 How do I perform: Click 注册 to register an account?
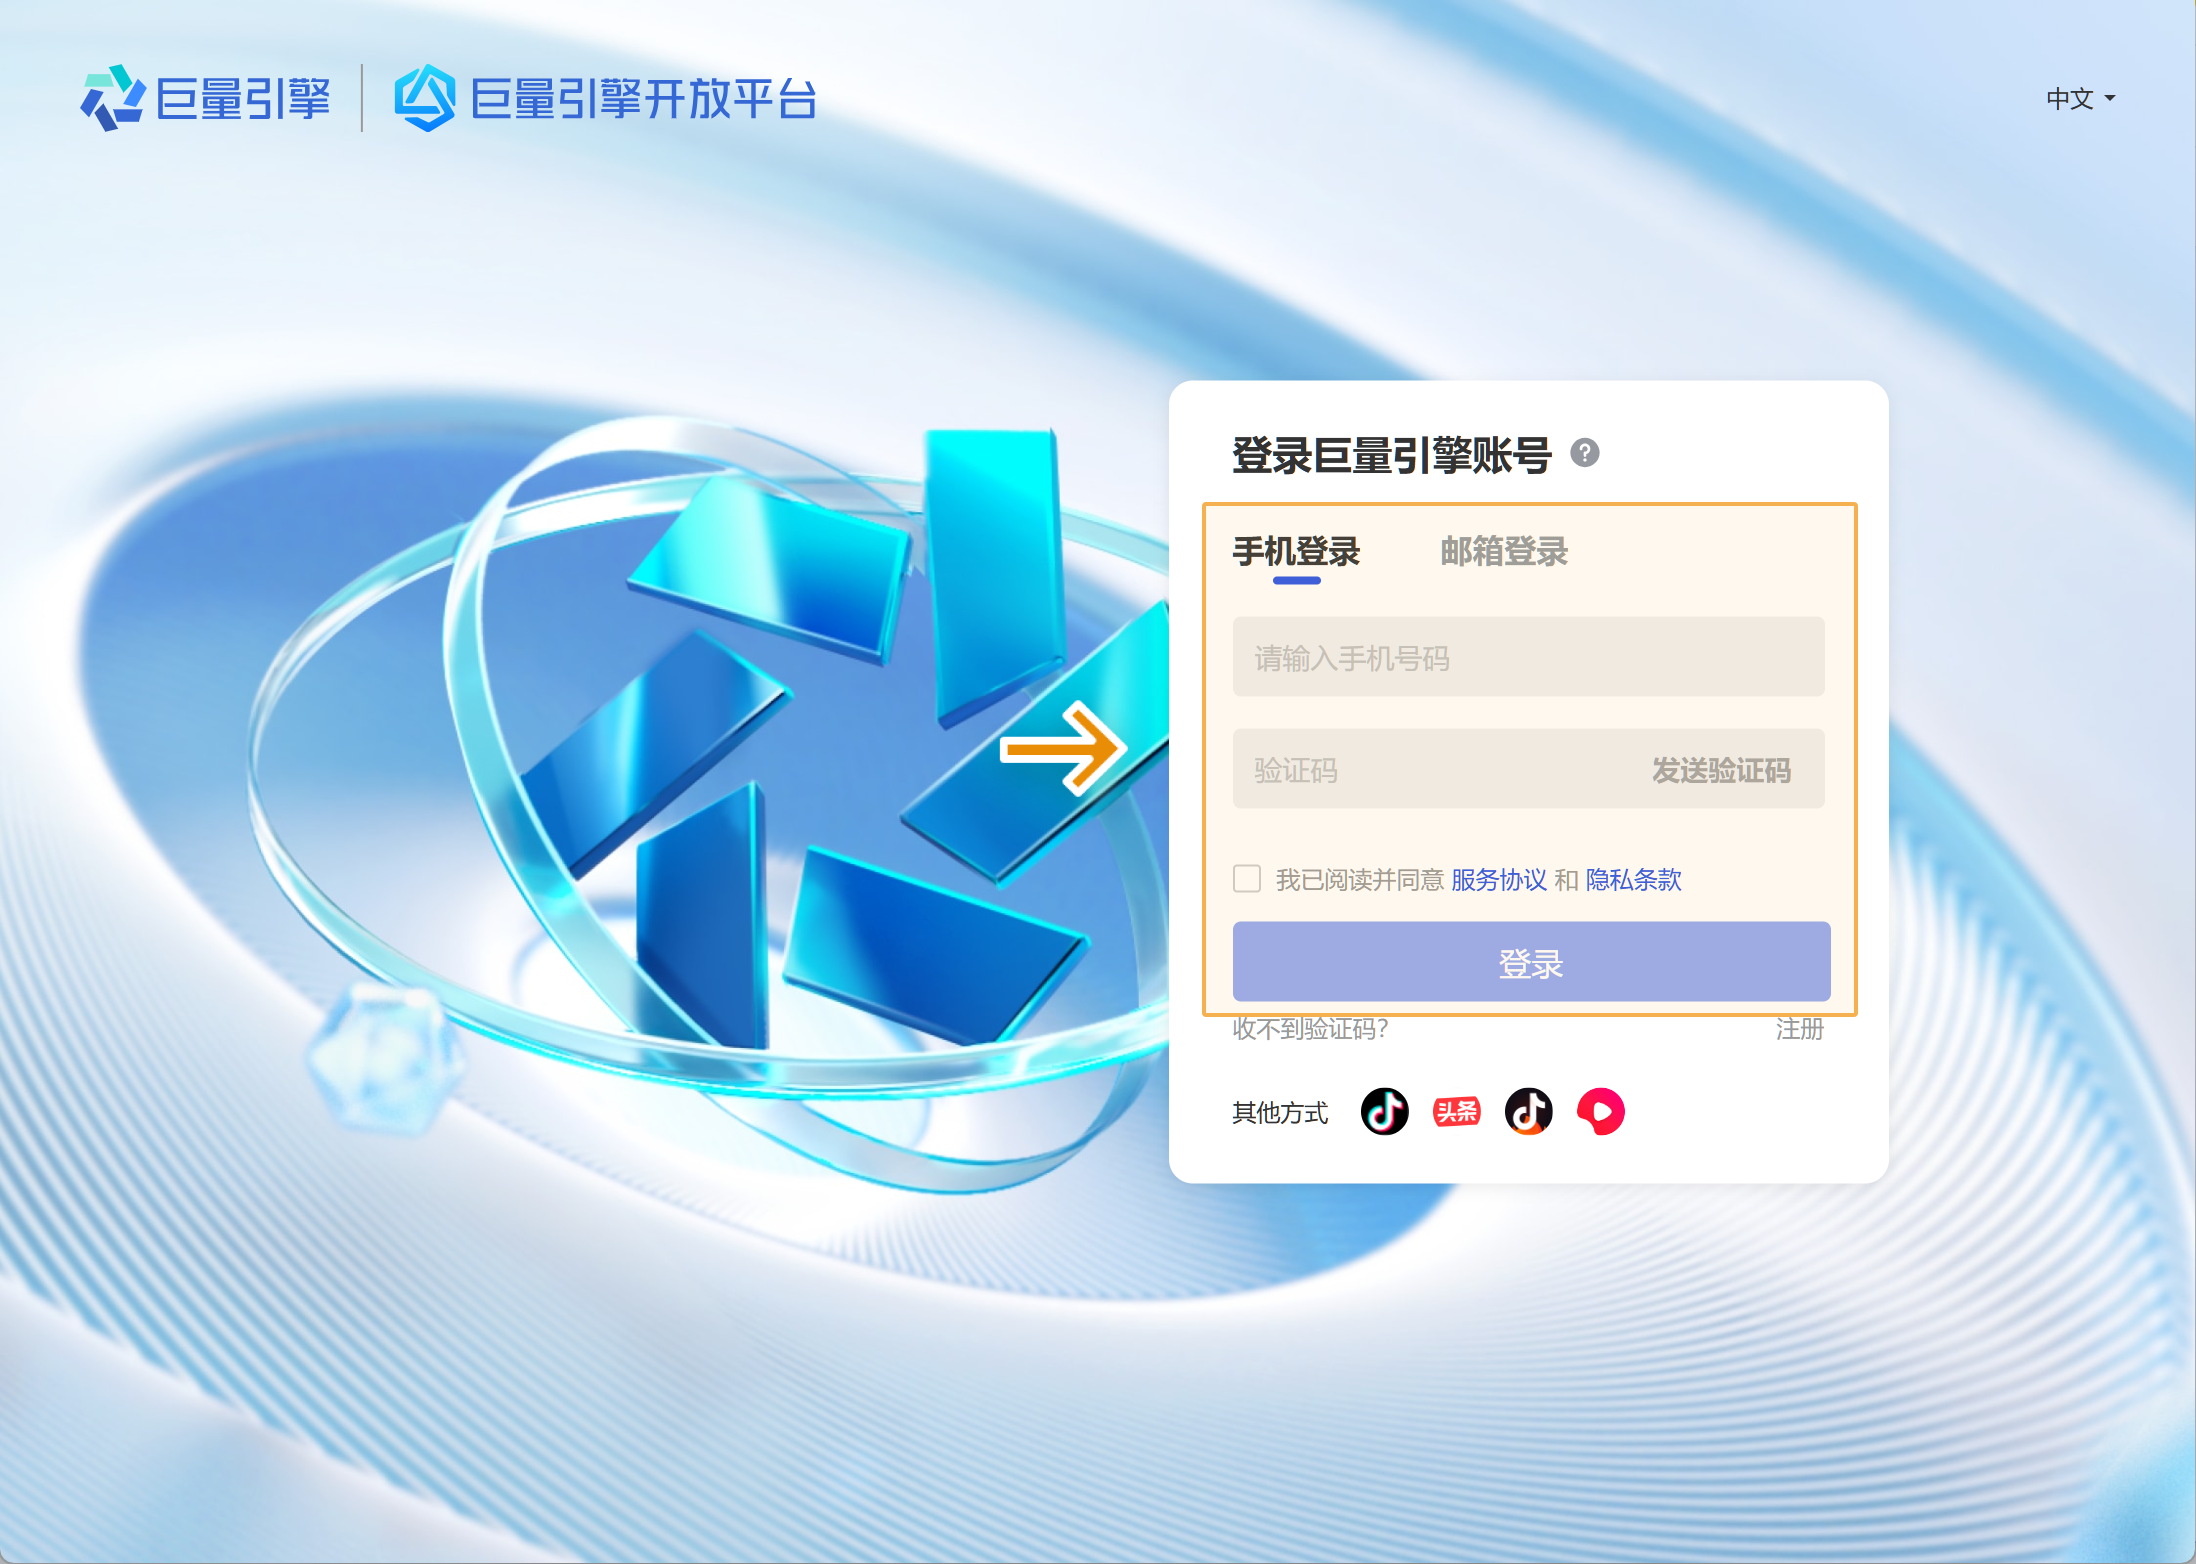coord(1799,1029)
